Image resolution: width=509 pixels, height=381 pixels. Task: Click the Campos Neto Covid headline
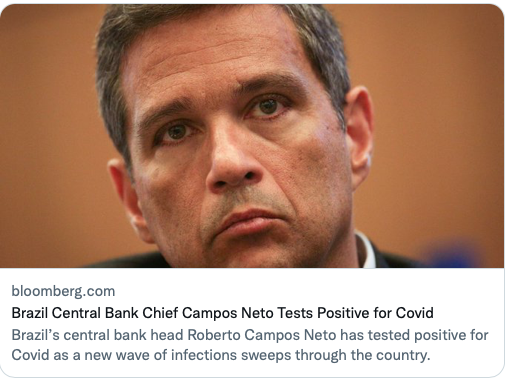(x=222, y=313)
